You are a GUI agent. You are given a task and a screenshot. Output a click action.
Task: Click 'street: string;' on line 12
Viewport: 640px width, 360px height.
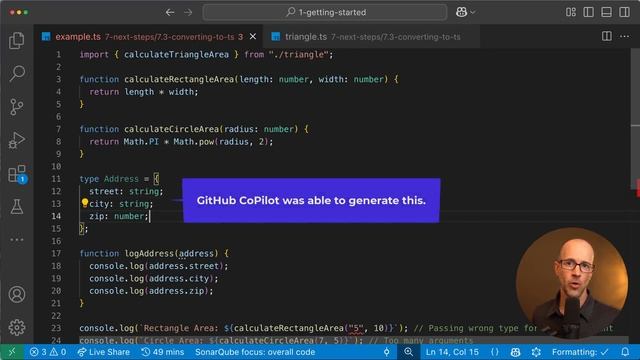click(x=126, y=191)
